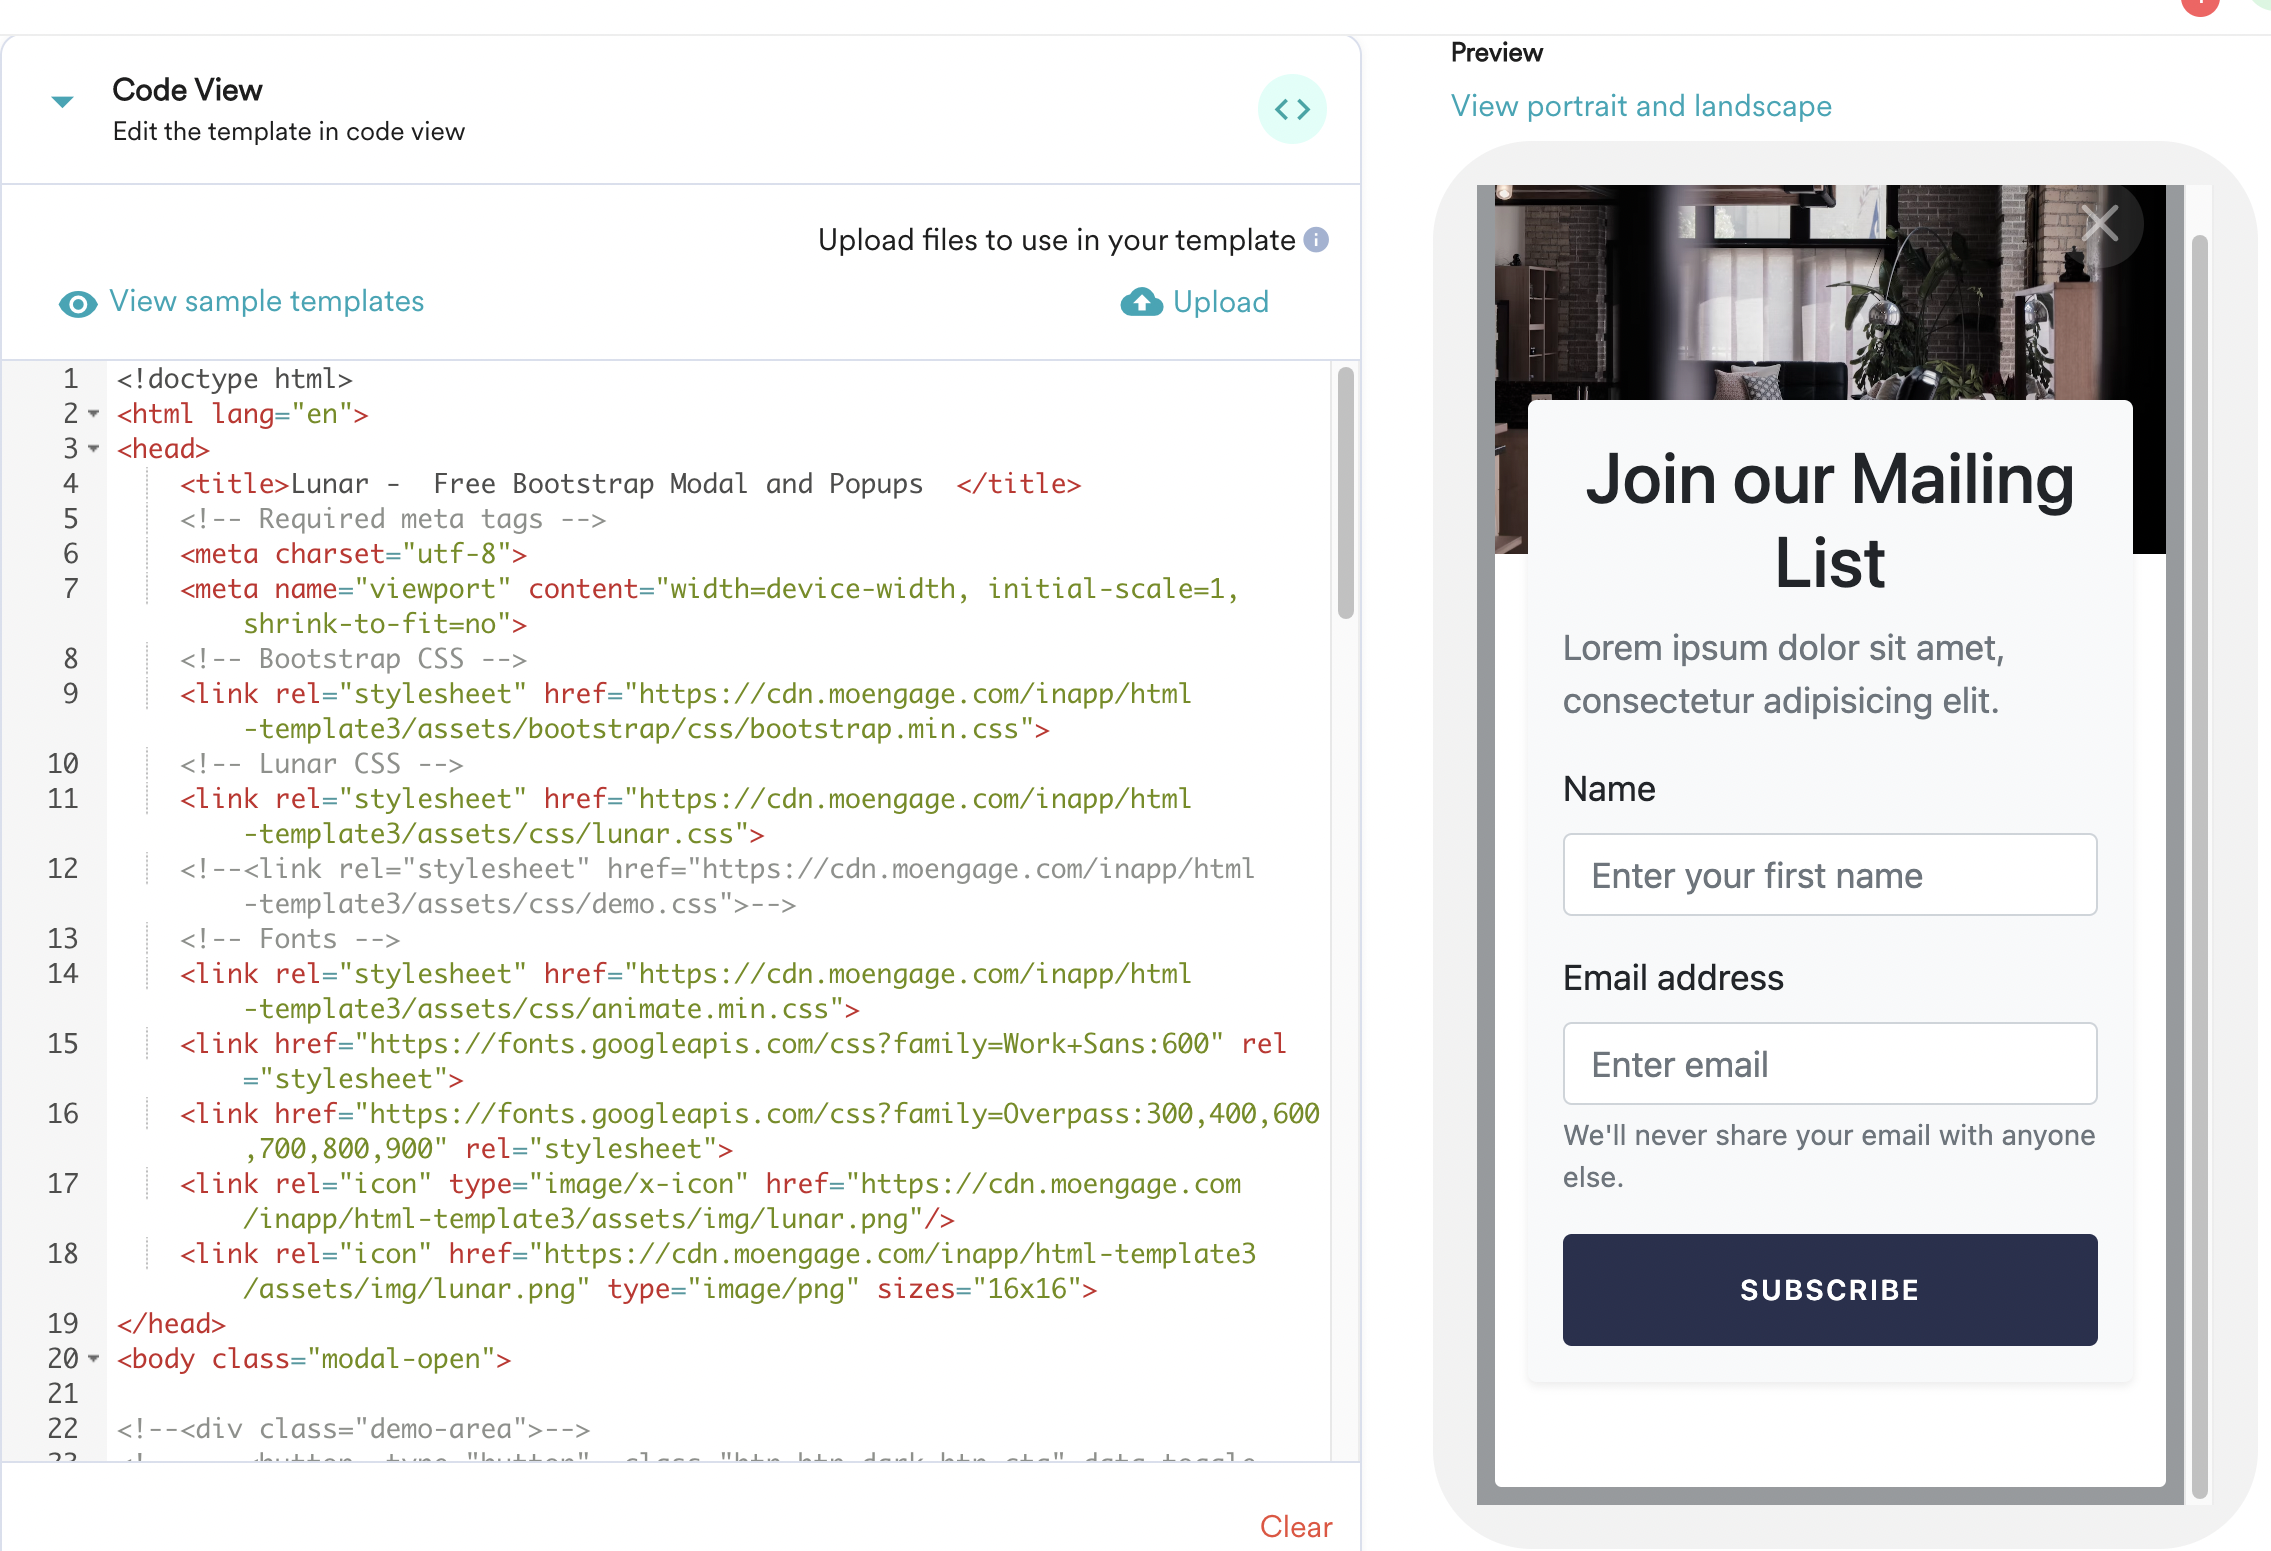Click the code view toggle icon

[1292, 109]
